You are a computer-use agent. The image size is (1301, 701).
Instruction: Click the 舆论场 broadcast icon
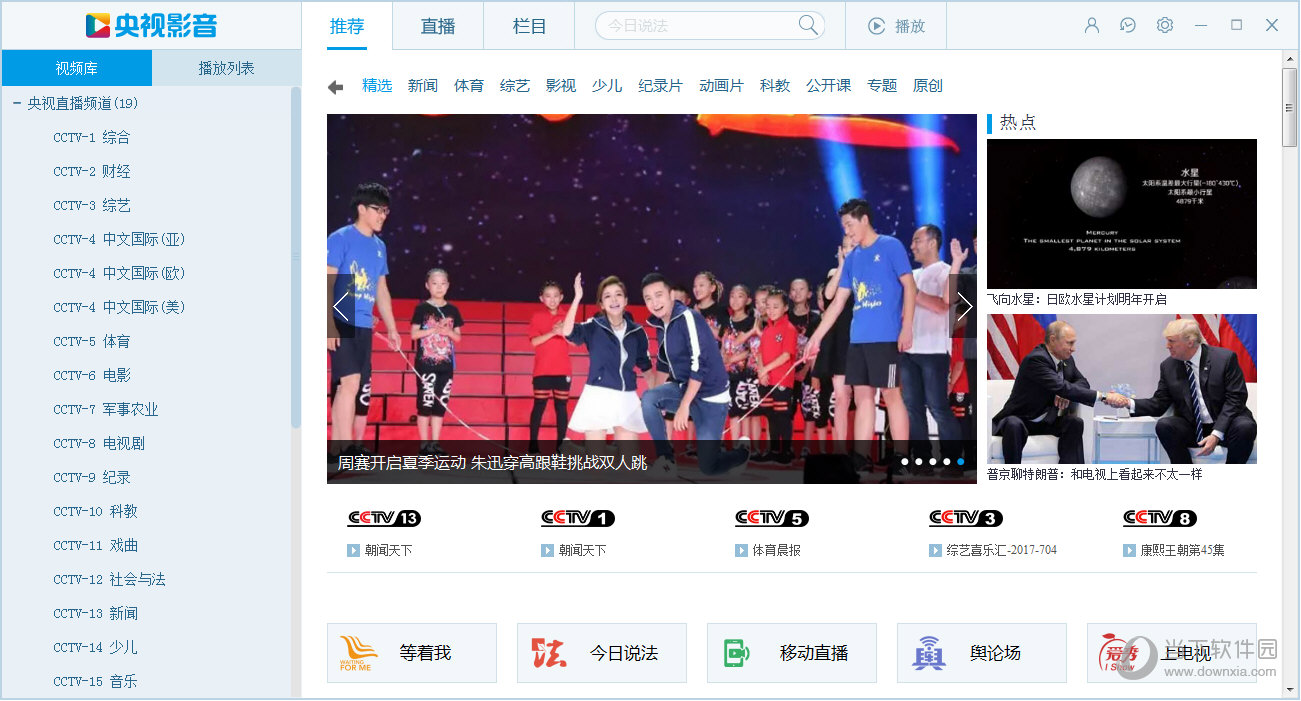[x=929, y=653]
